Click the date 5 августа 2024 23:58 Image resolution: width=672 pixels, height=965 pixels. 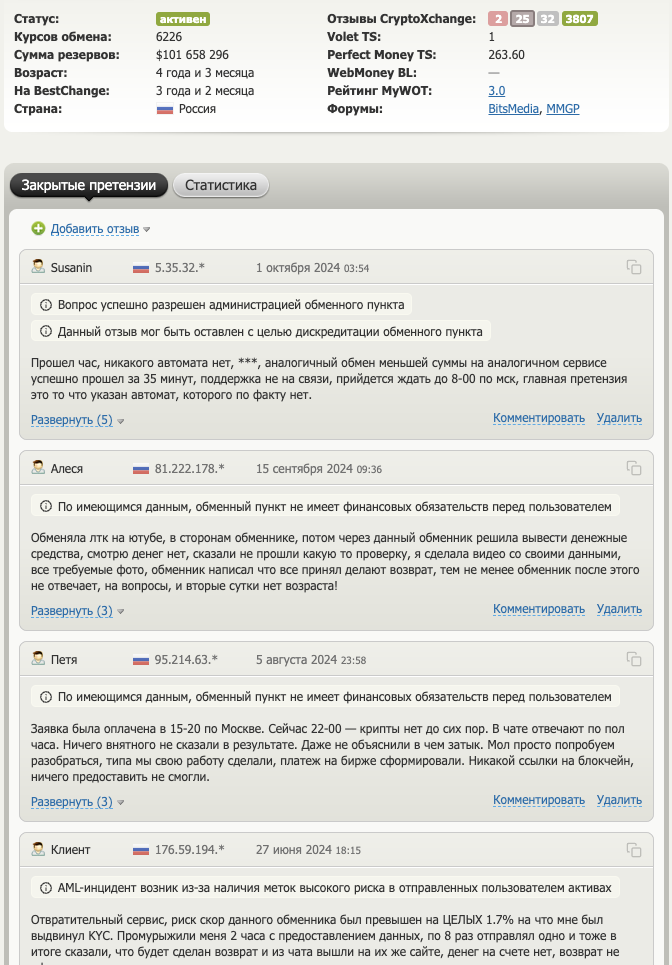[x=311, y=659]
